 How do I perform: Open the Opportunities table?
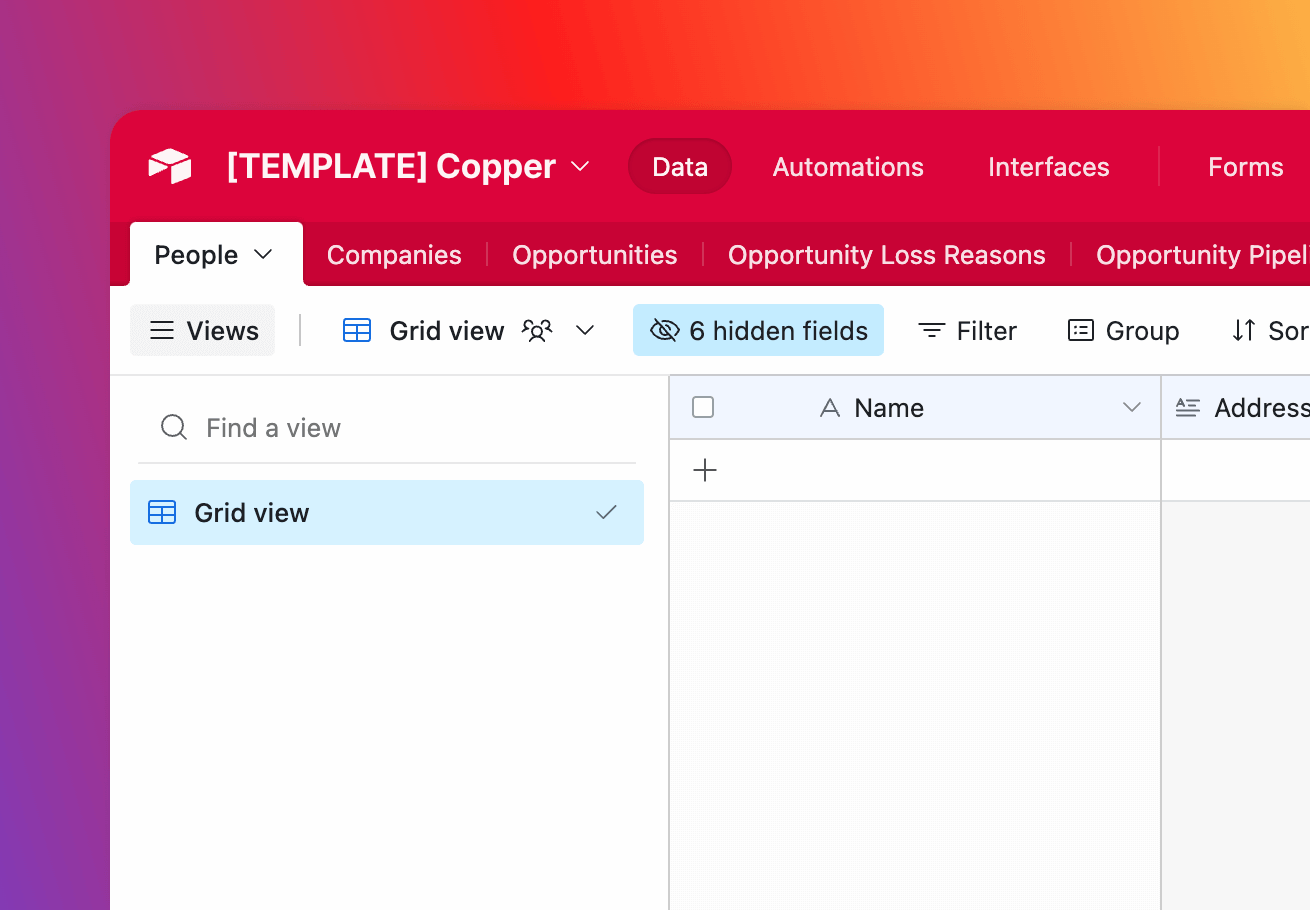595,255
